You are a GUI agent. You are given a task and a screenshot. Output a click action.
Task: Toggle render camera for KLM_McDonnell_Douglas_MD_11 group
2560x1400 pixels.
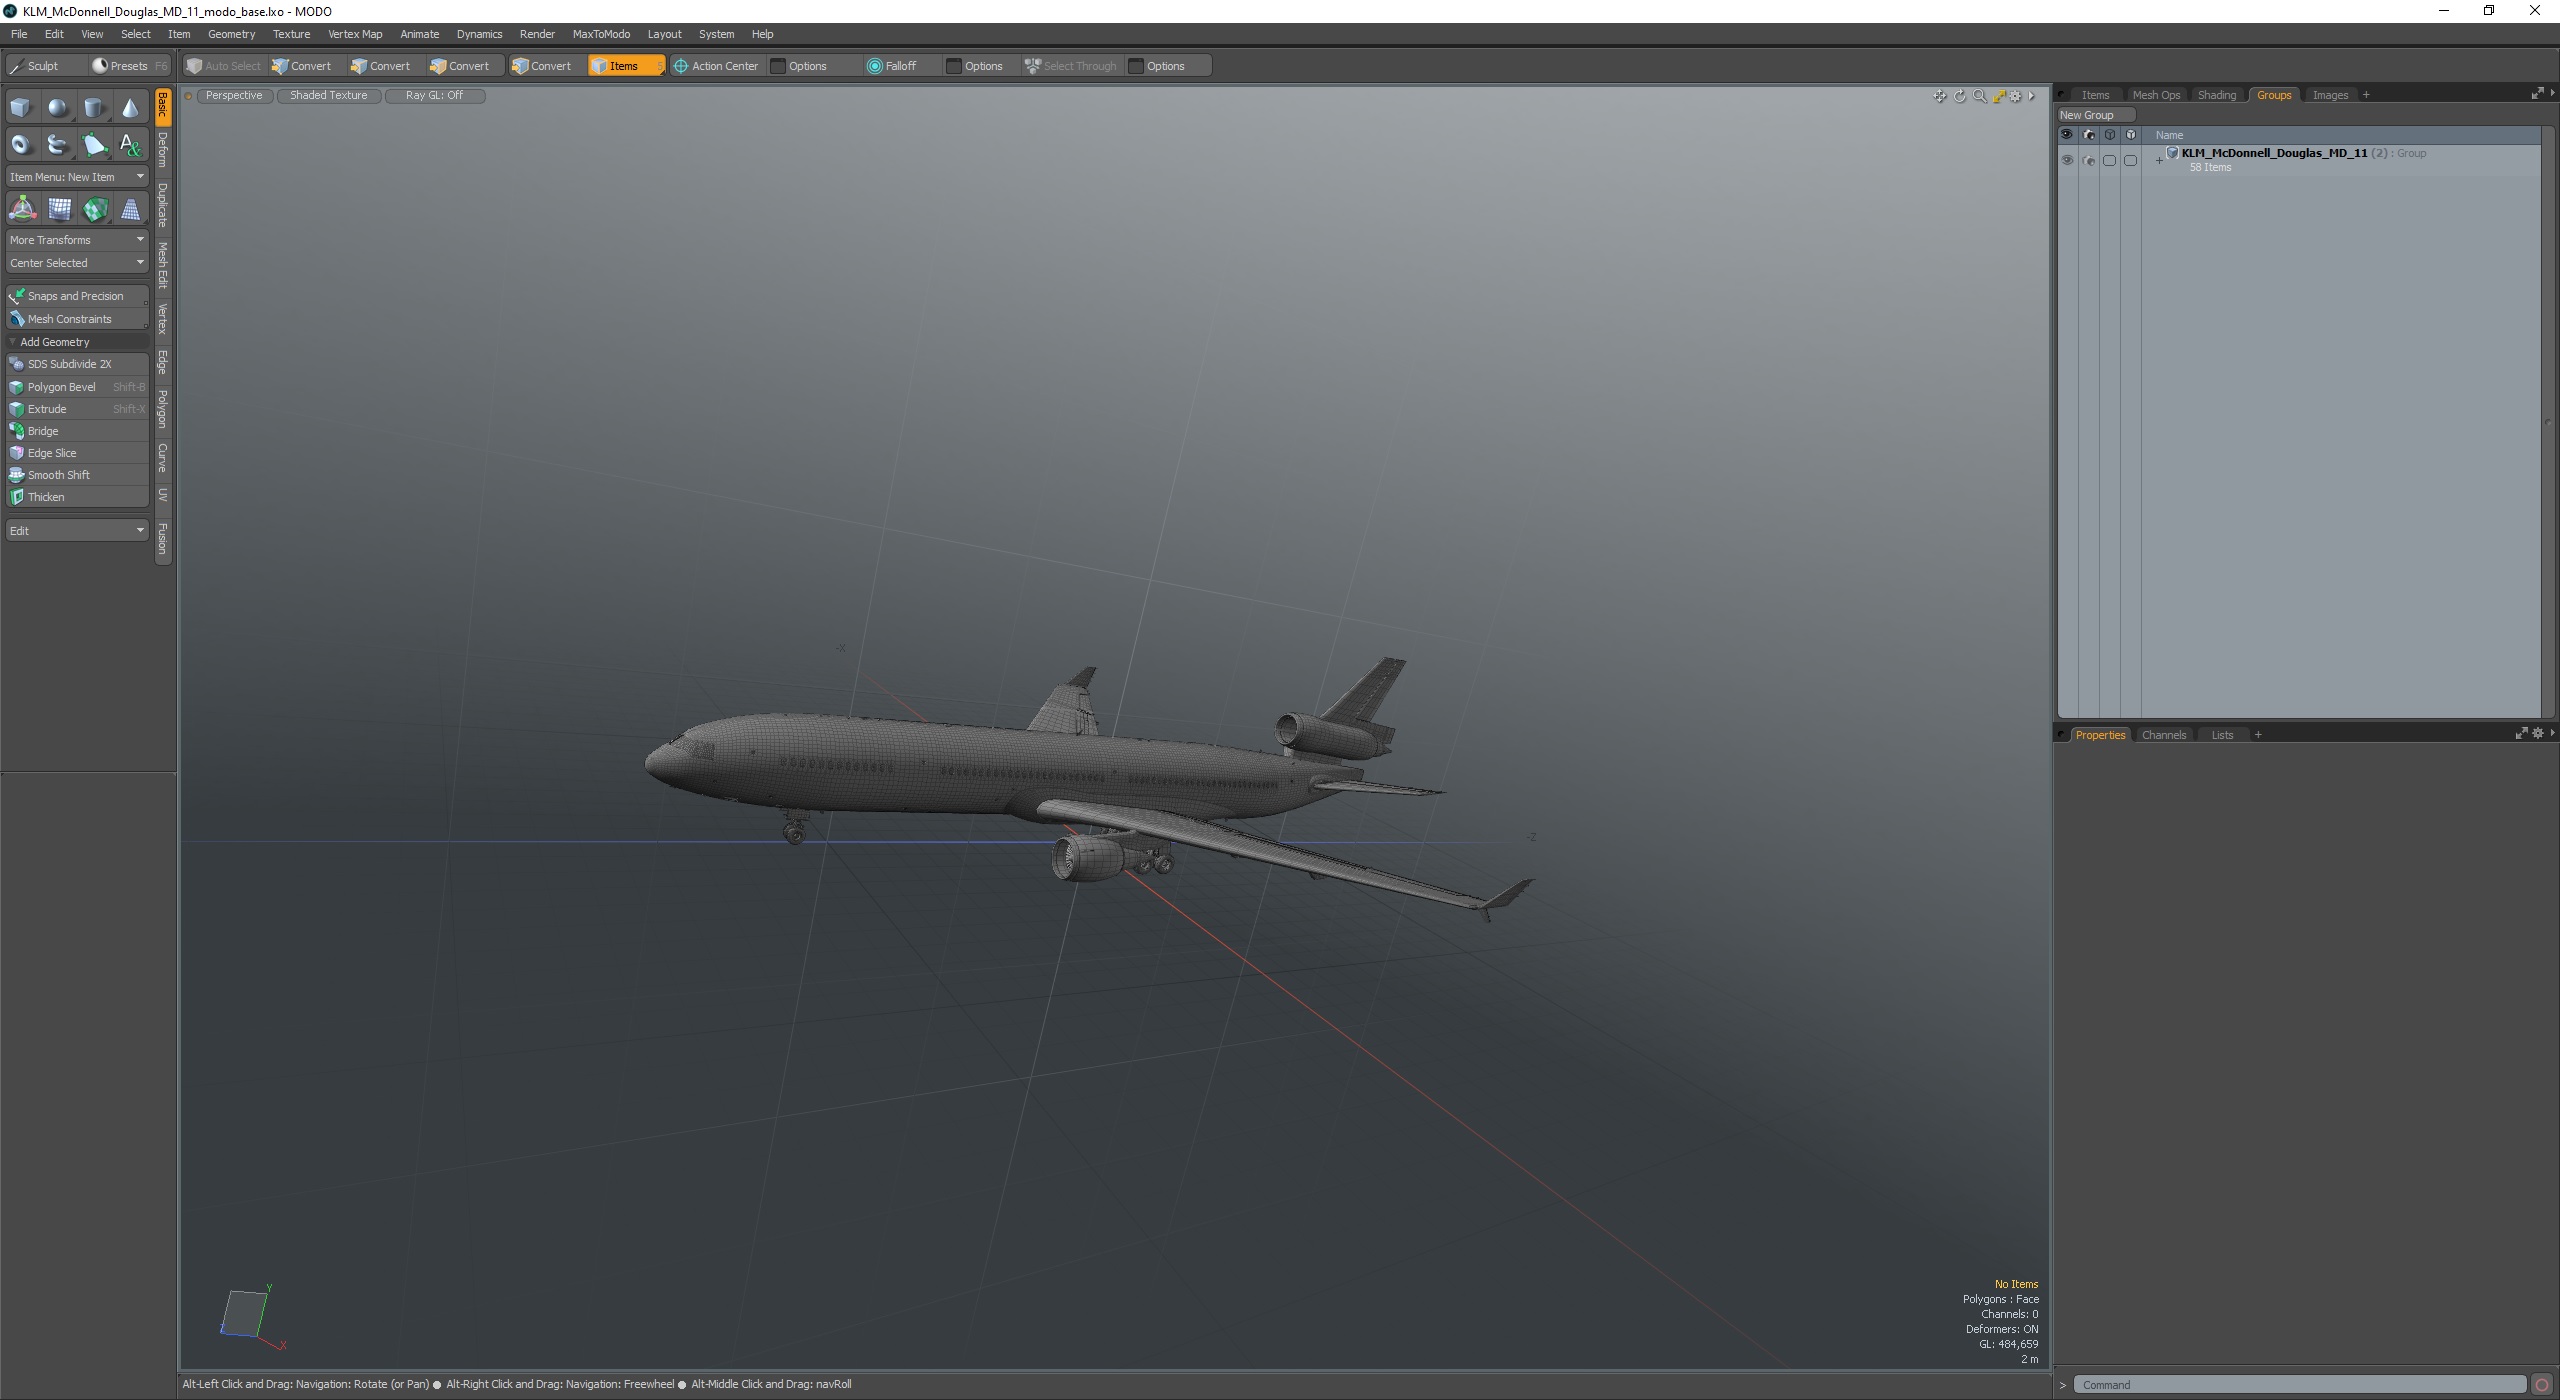click(x=2088, y=160)
